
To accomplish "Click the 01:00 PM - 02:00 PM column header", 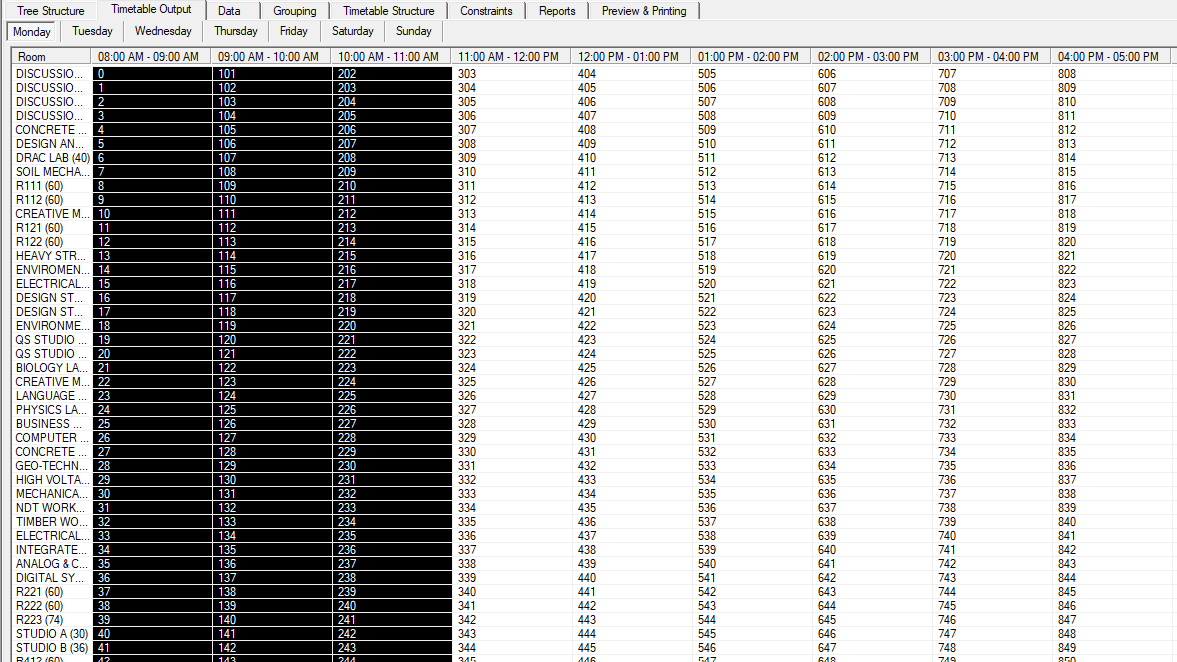I will tap(751, 56).
